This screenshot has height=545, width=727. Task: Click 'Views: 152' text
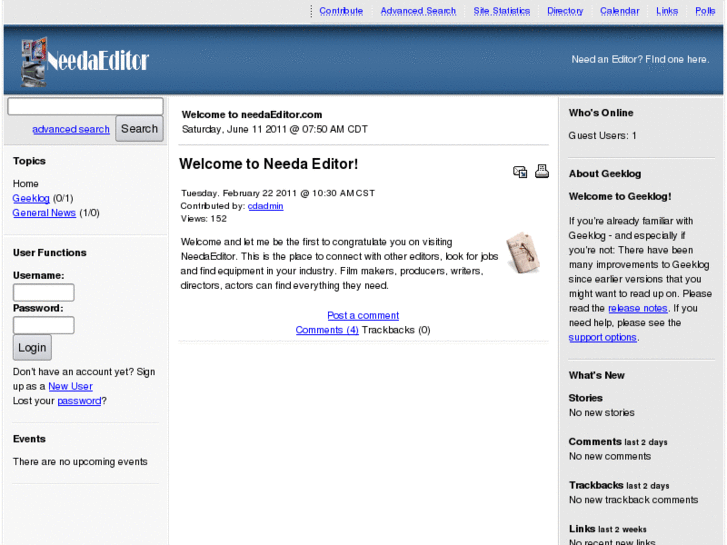(x=204, y=218)
